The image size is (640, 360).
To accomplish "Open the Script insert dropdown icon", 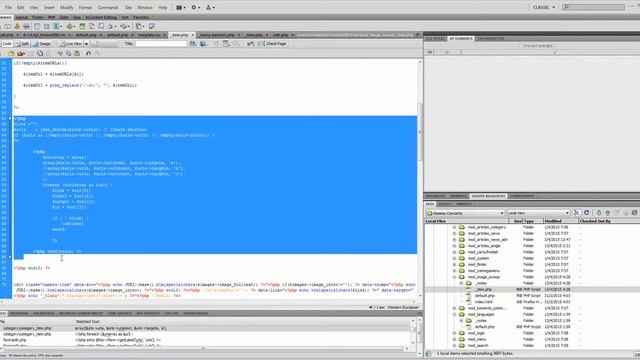I will click(x=124, y=26).
